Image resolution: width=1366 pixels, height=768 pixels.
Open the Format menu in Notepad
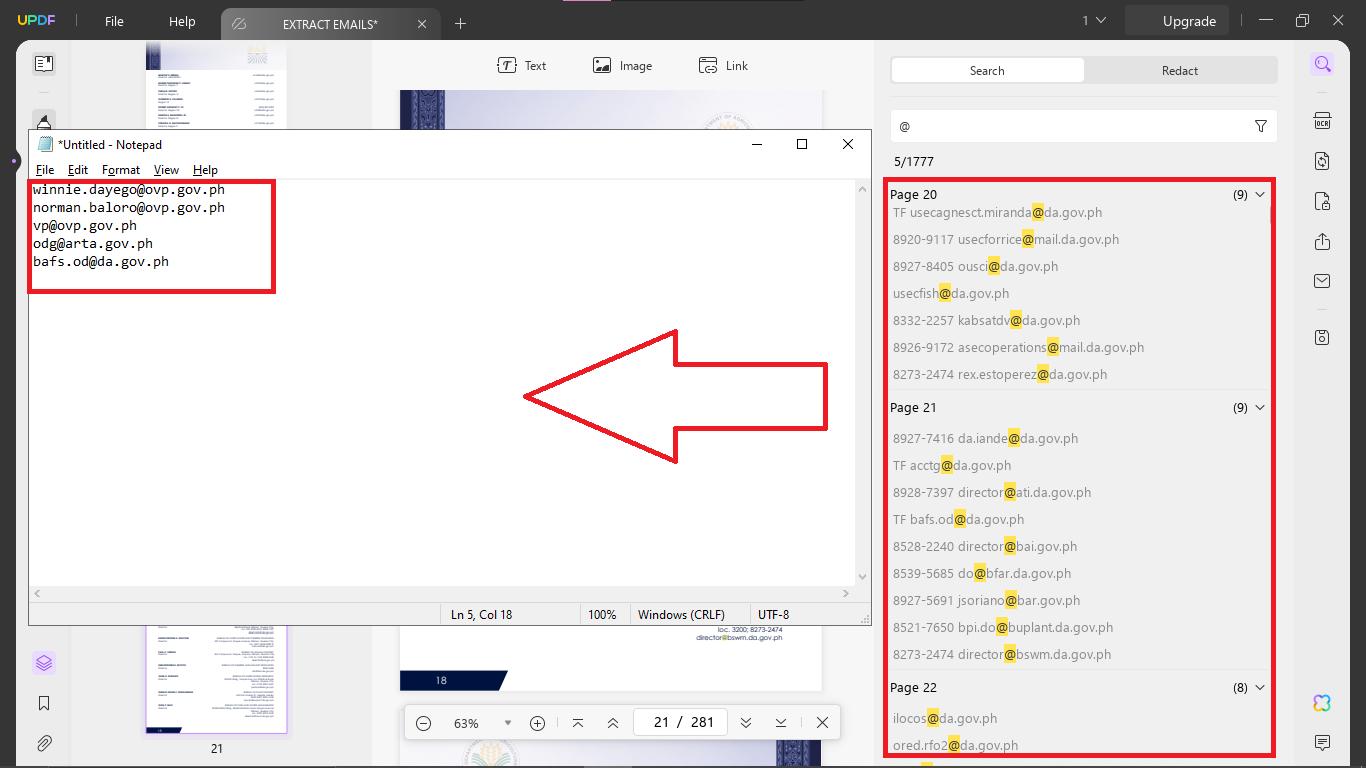click(x=121, y=169)
